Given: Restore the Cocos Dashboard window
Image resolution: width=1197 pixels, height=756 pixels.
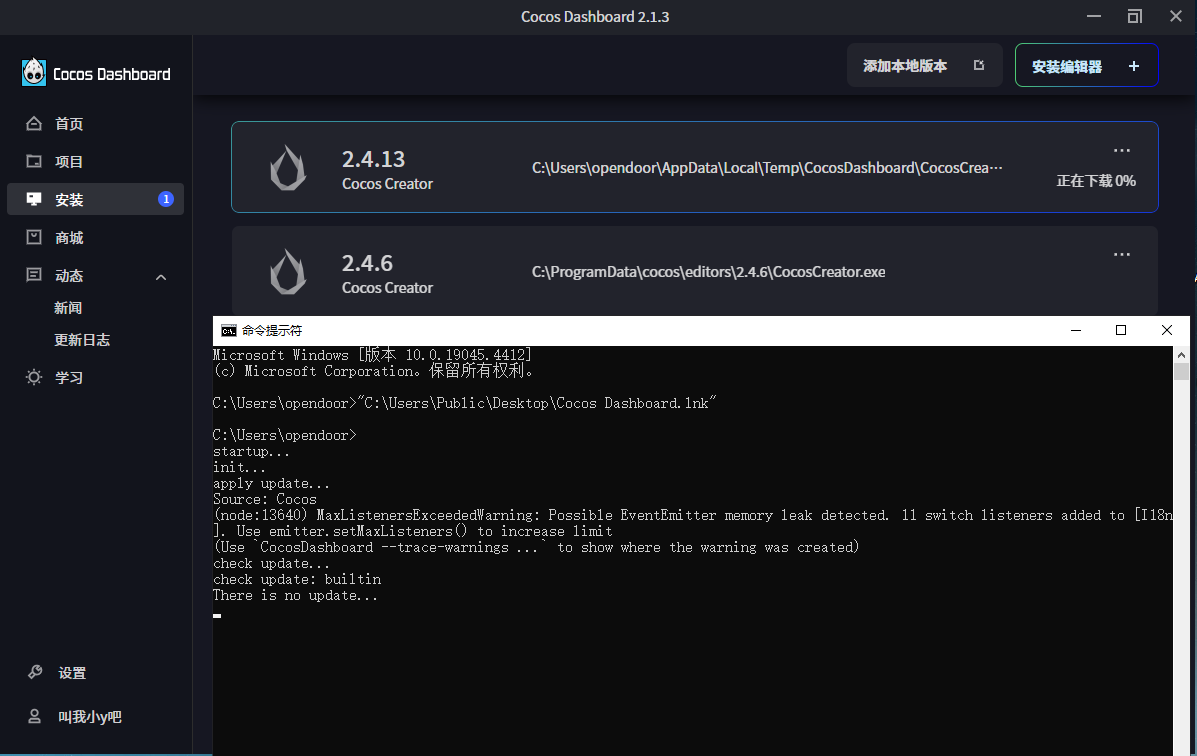Looking at the screenshot, I should point(1134,16).
